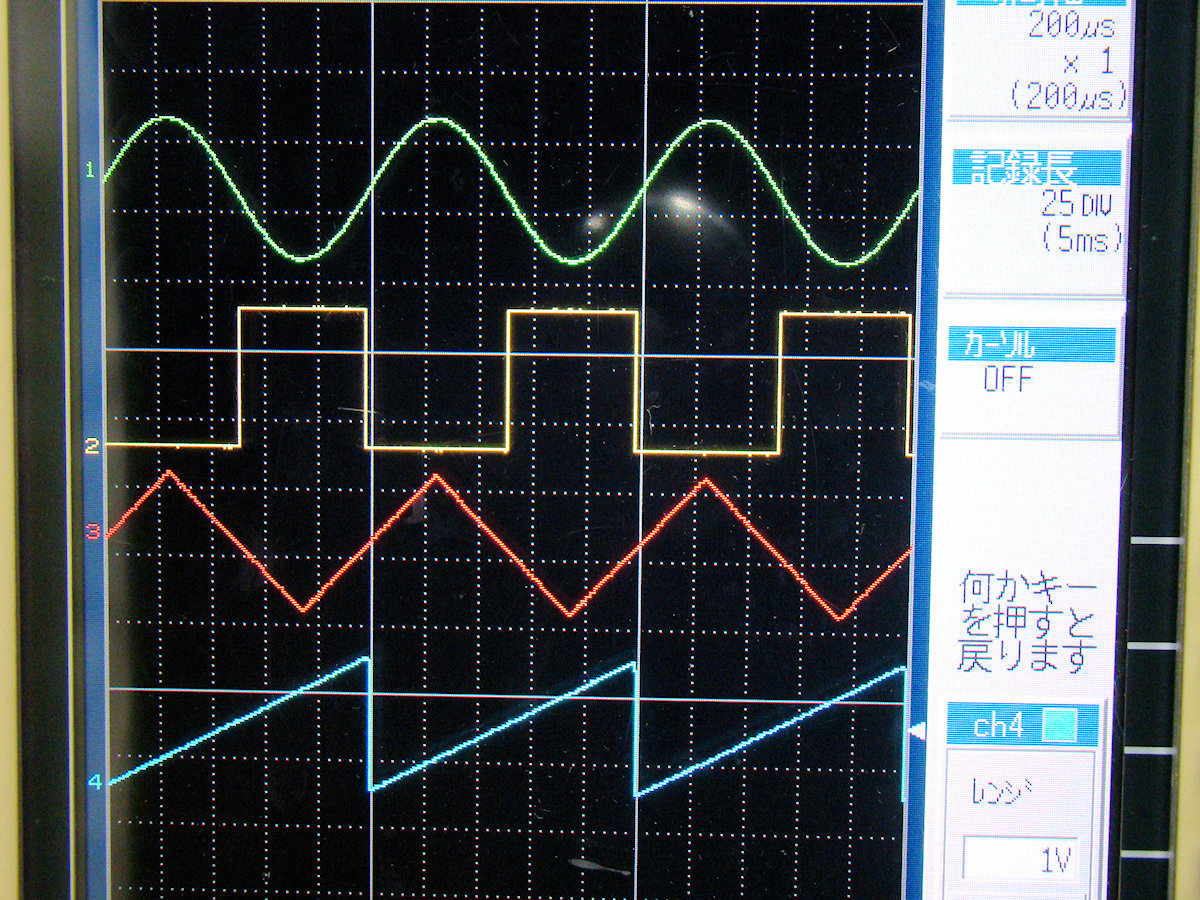This screenshot has width=1200, height=900.
Task: Select the channel 2 marker by the square wave
Action: tap(92, 446)
